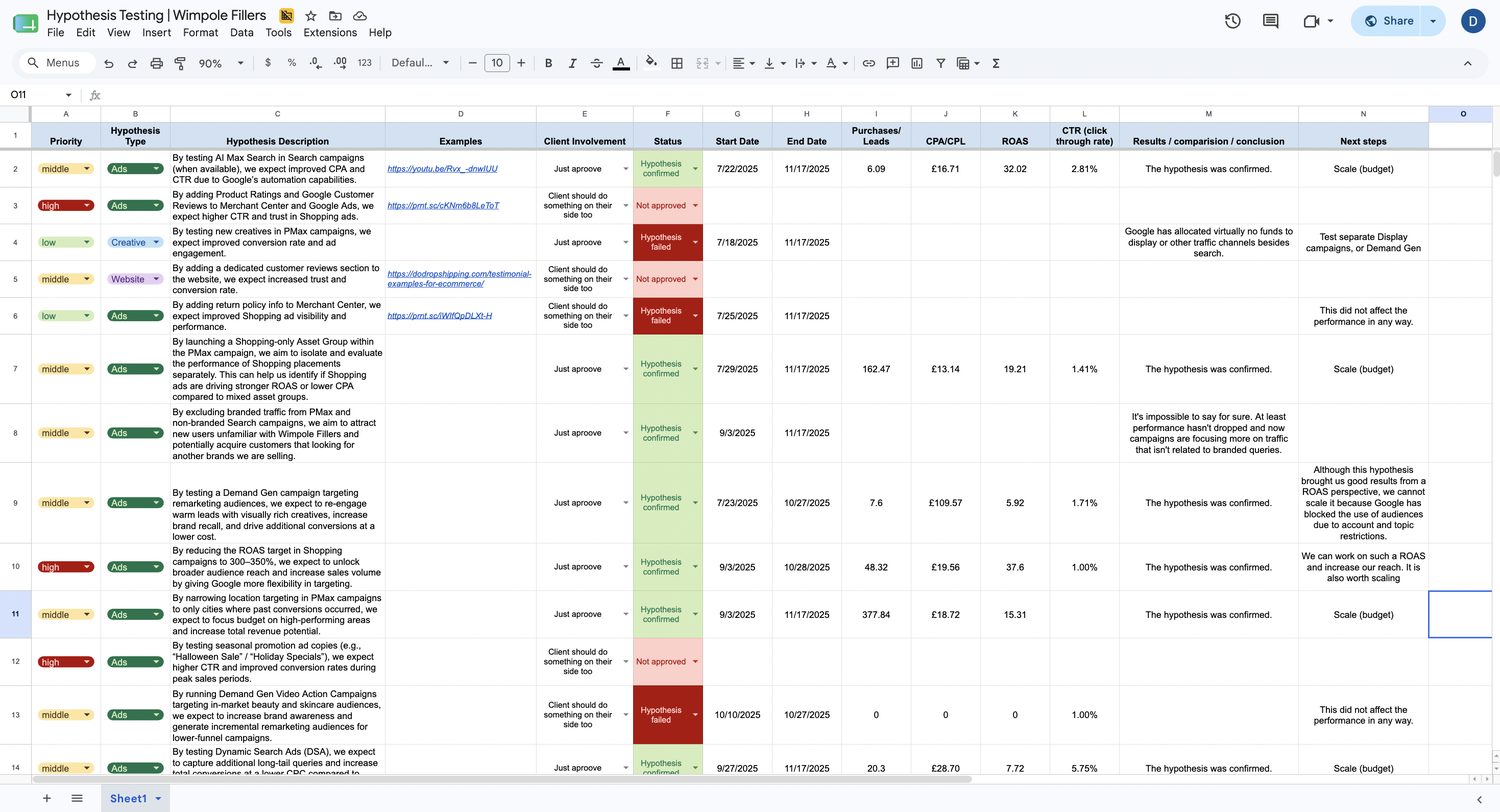Screen dimensions: 1500x812
Task: Open the Google account avatar
Action: pos(1473,21)
